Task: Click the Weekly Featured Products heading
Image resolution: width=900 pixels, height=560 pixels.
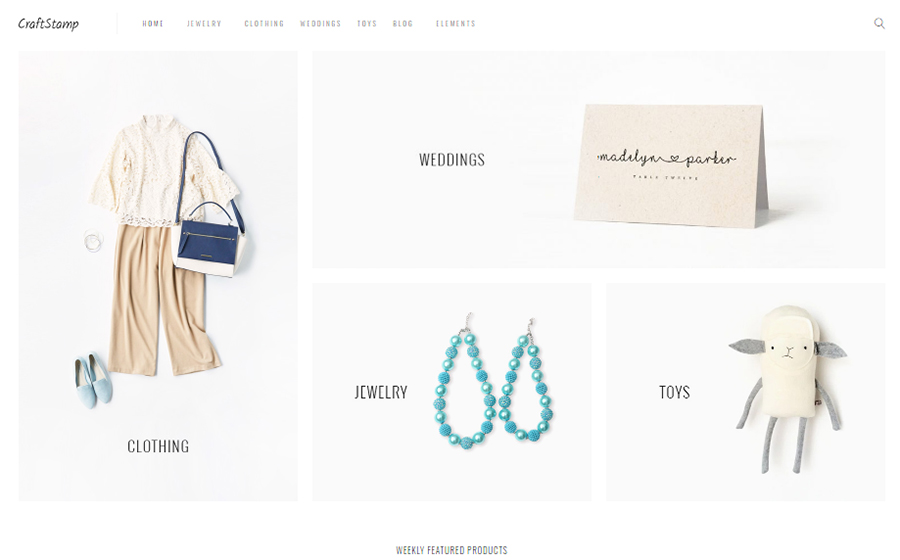Action: [452, 550]
